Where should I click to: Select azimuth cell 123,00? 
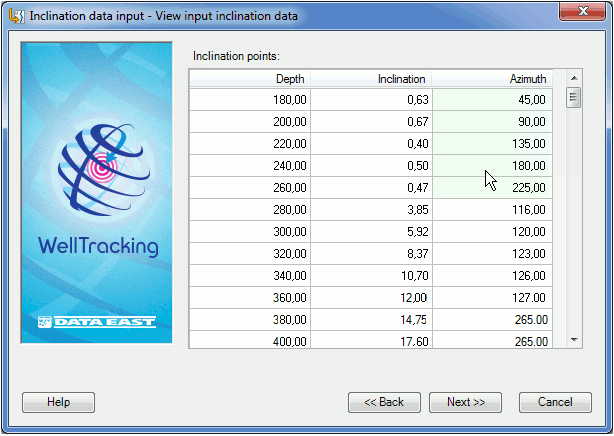(x=493, y=253)
